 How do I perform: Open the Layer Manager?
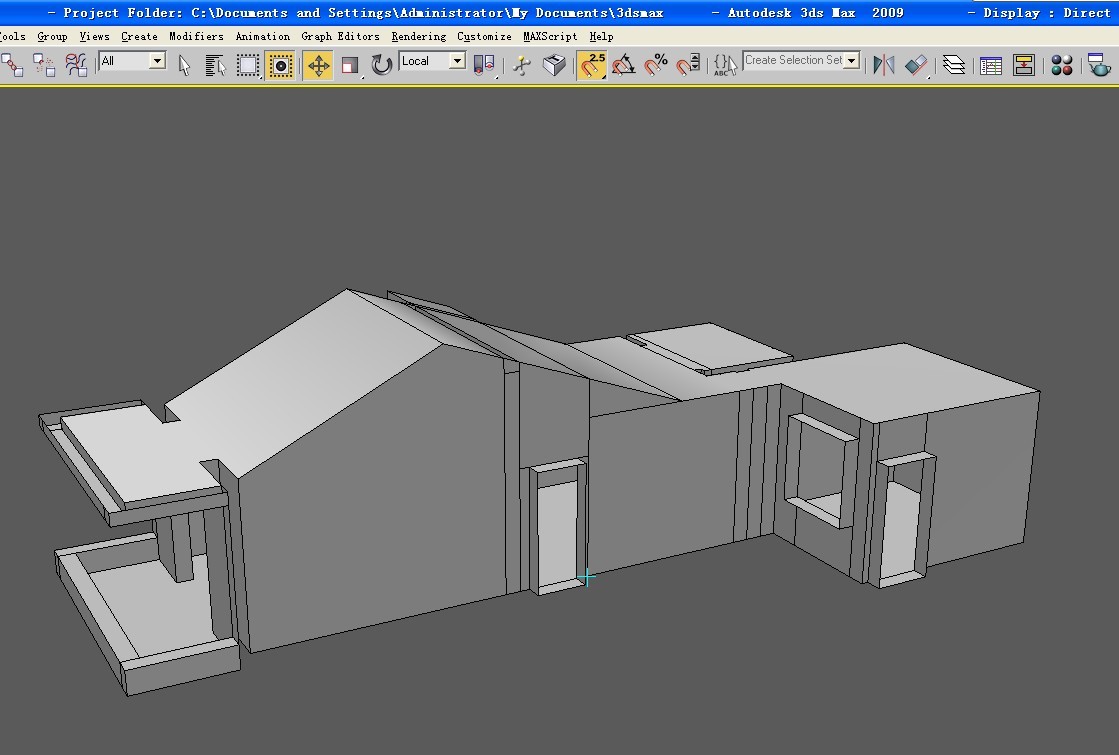(x=953, y=66)
